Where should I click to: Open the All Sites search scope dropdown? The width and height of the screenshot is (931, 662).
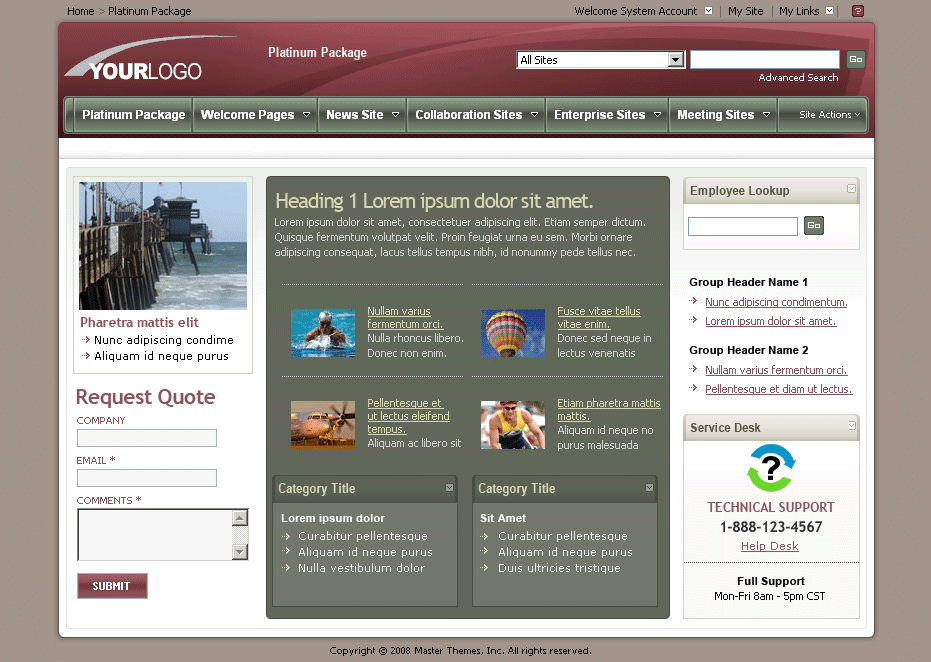674,59
